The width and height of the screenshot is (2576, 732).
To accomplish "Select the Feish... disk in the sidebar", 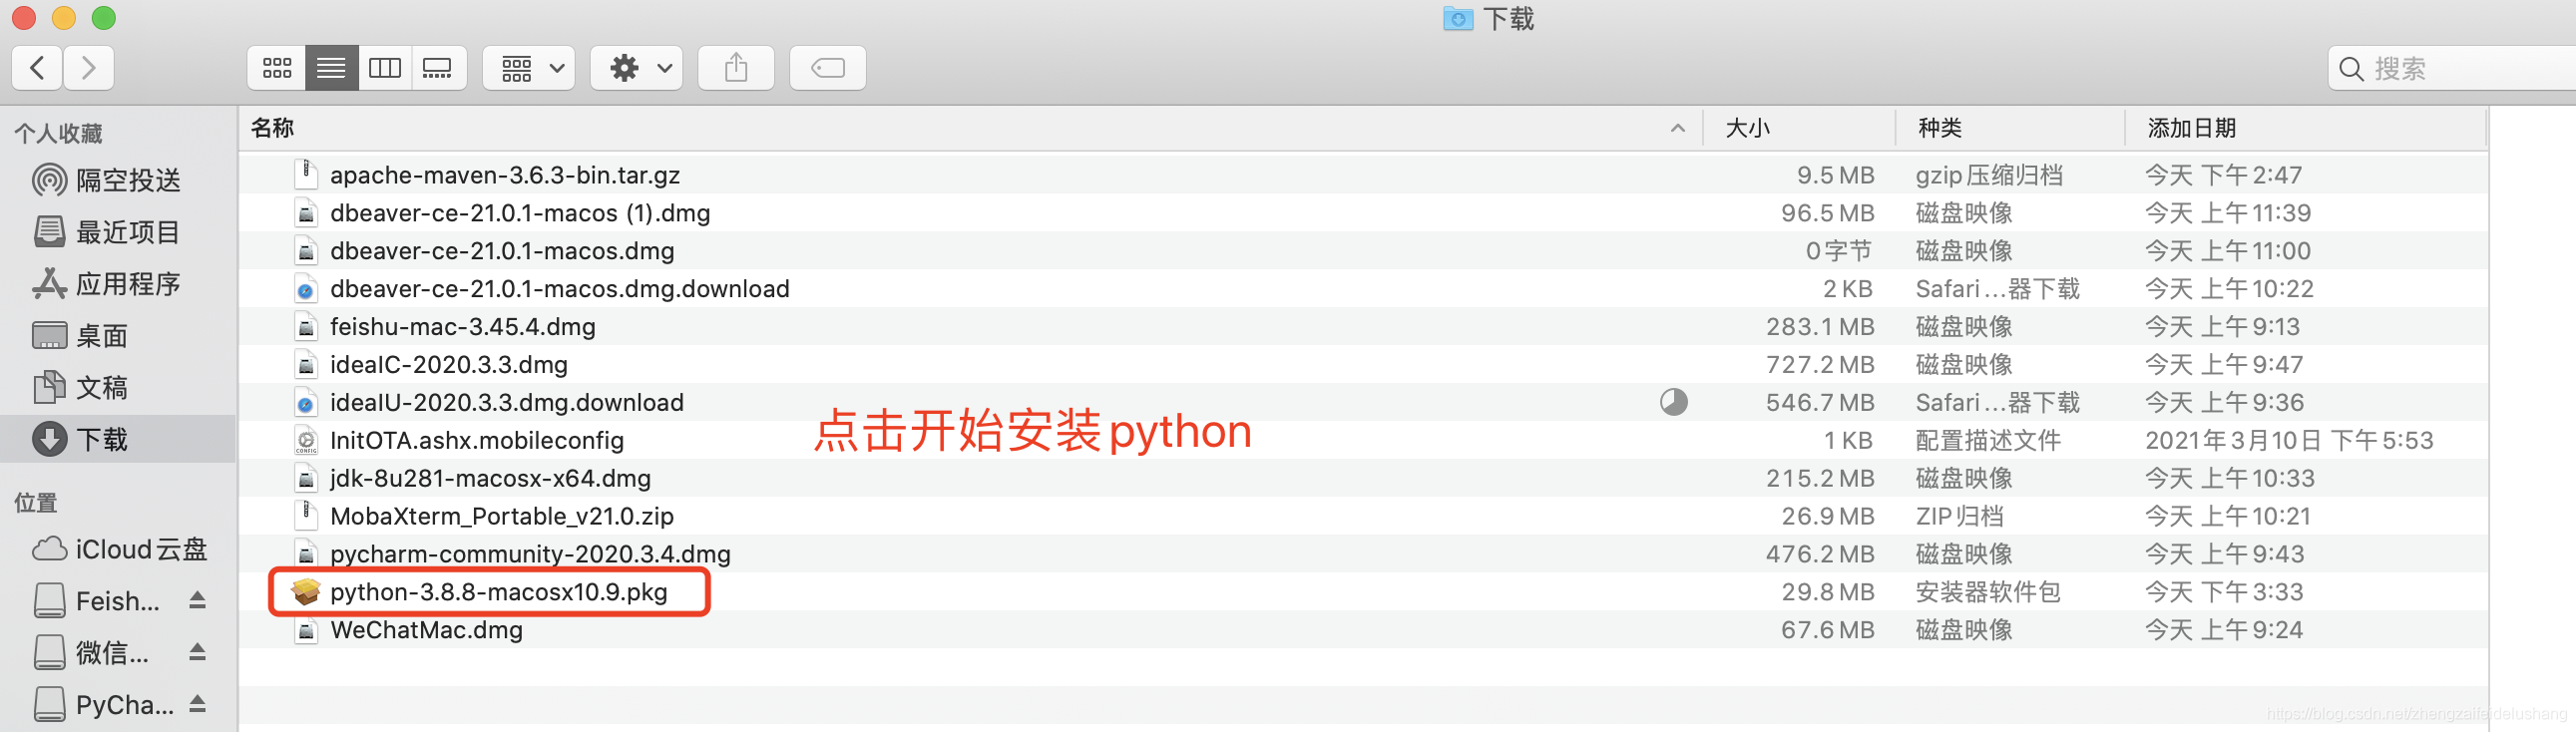I will [97, 601].
